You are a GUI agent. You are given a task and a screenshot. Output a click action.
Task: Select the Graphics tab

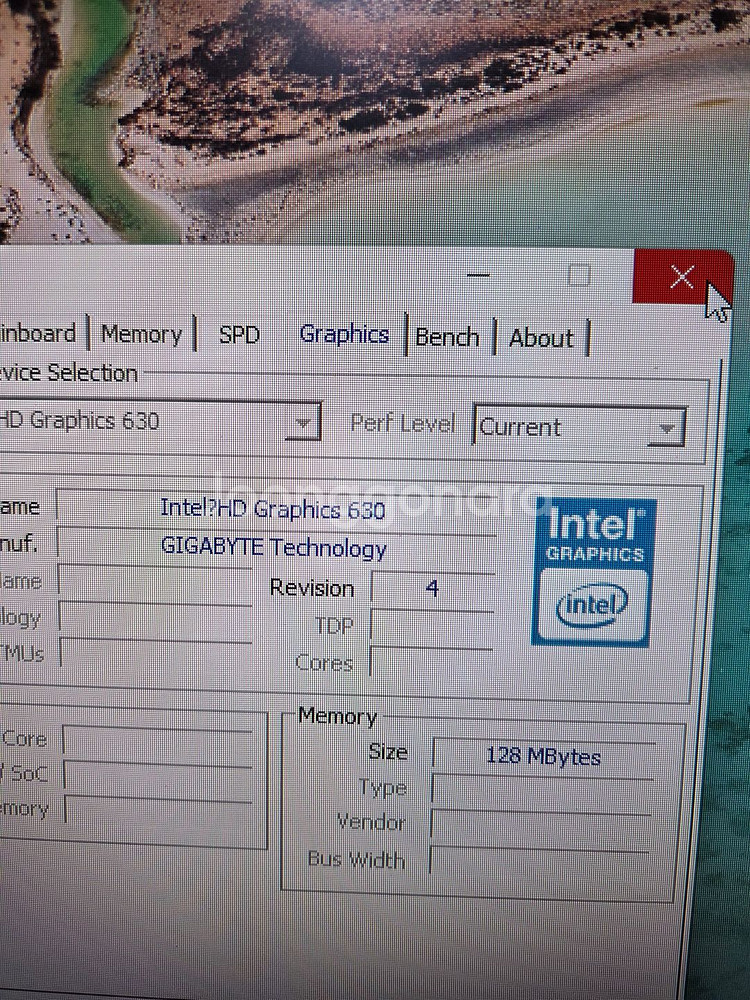344,334
